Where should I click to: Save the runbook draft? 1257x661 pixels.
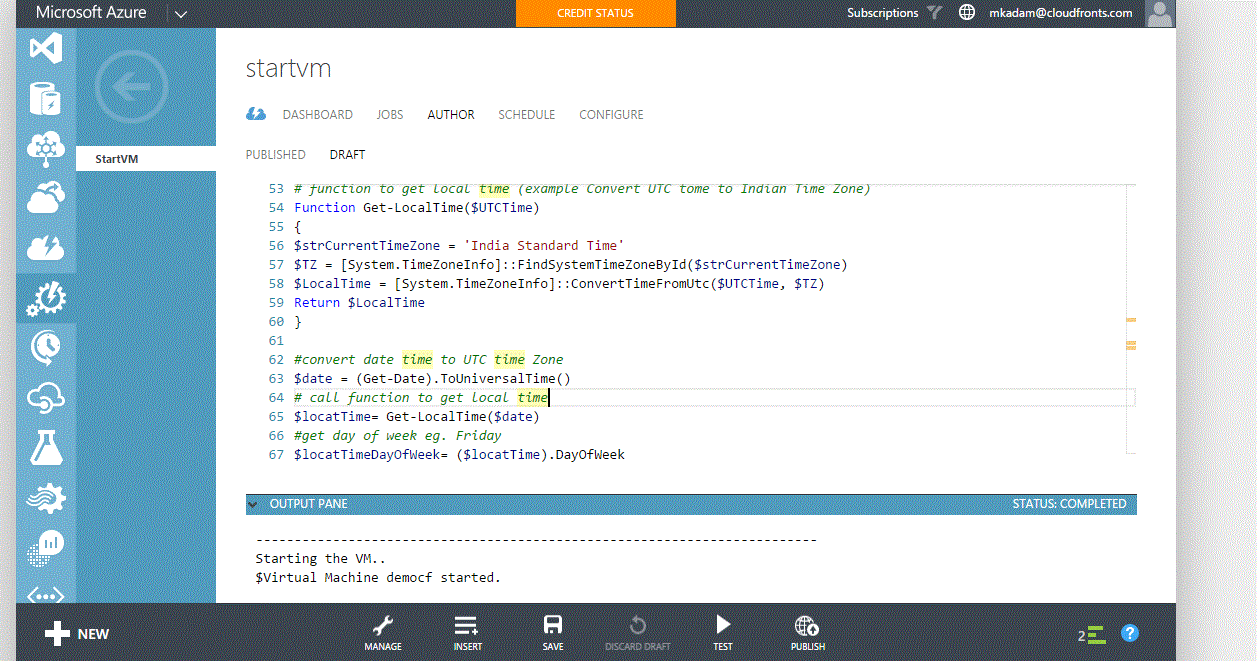(553, 634)
